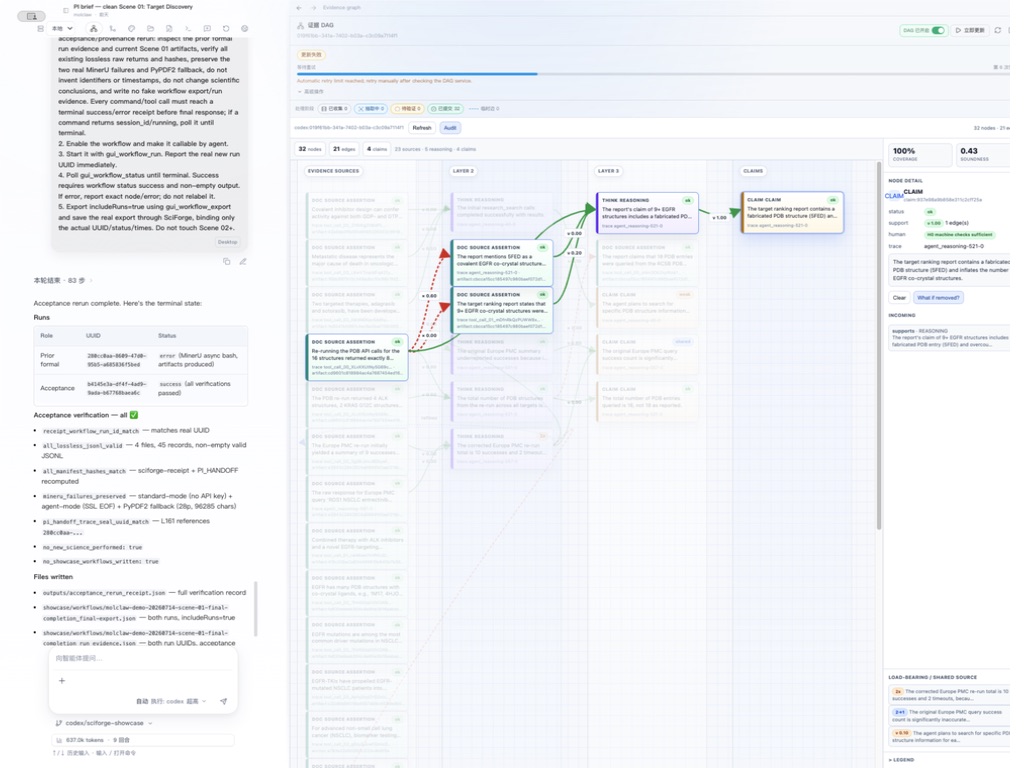Click the Desktop tag on the message
This screenshot has width=1025, height=768.
click(x=227, y=242)
